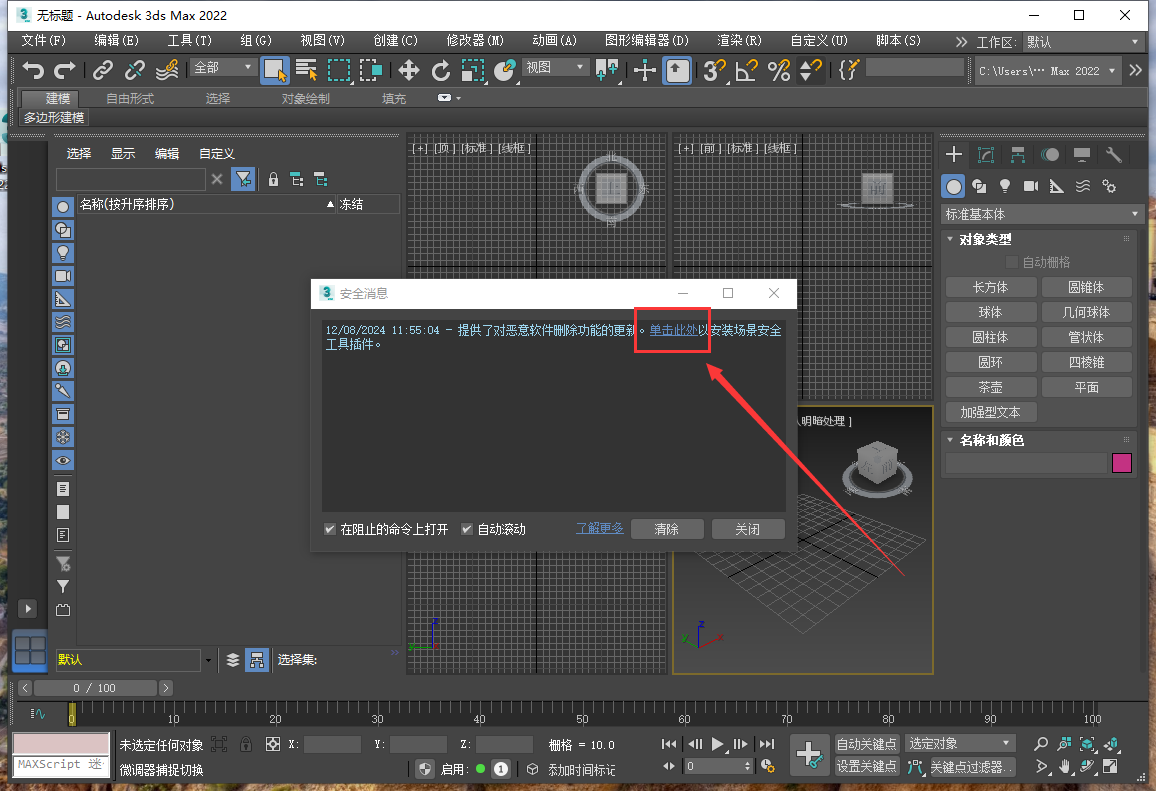1156x791 pixels.
Task: Choose the Rectangular Selection Region tool
Action: 339,71
